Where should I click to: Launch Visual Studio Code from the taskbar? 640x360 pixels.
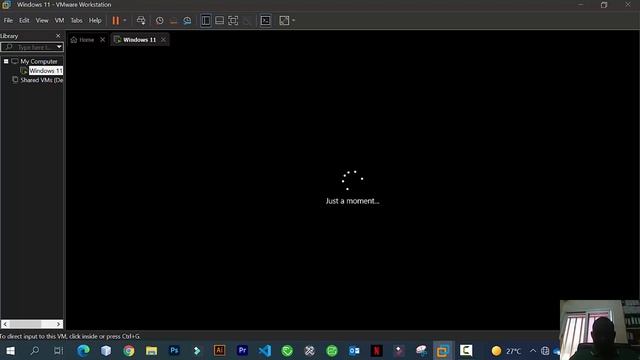click(265, 351)
